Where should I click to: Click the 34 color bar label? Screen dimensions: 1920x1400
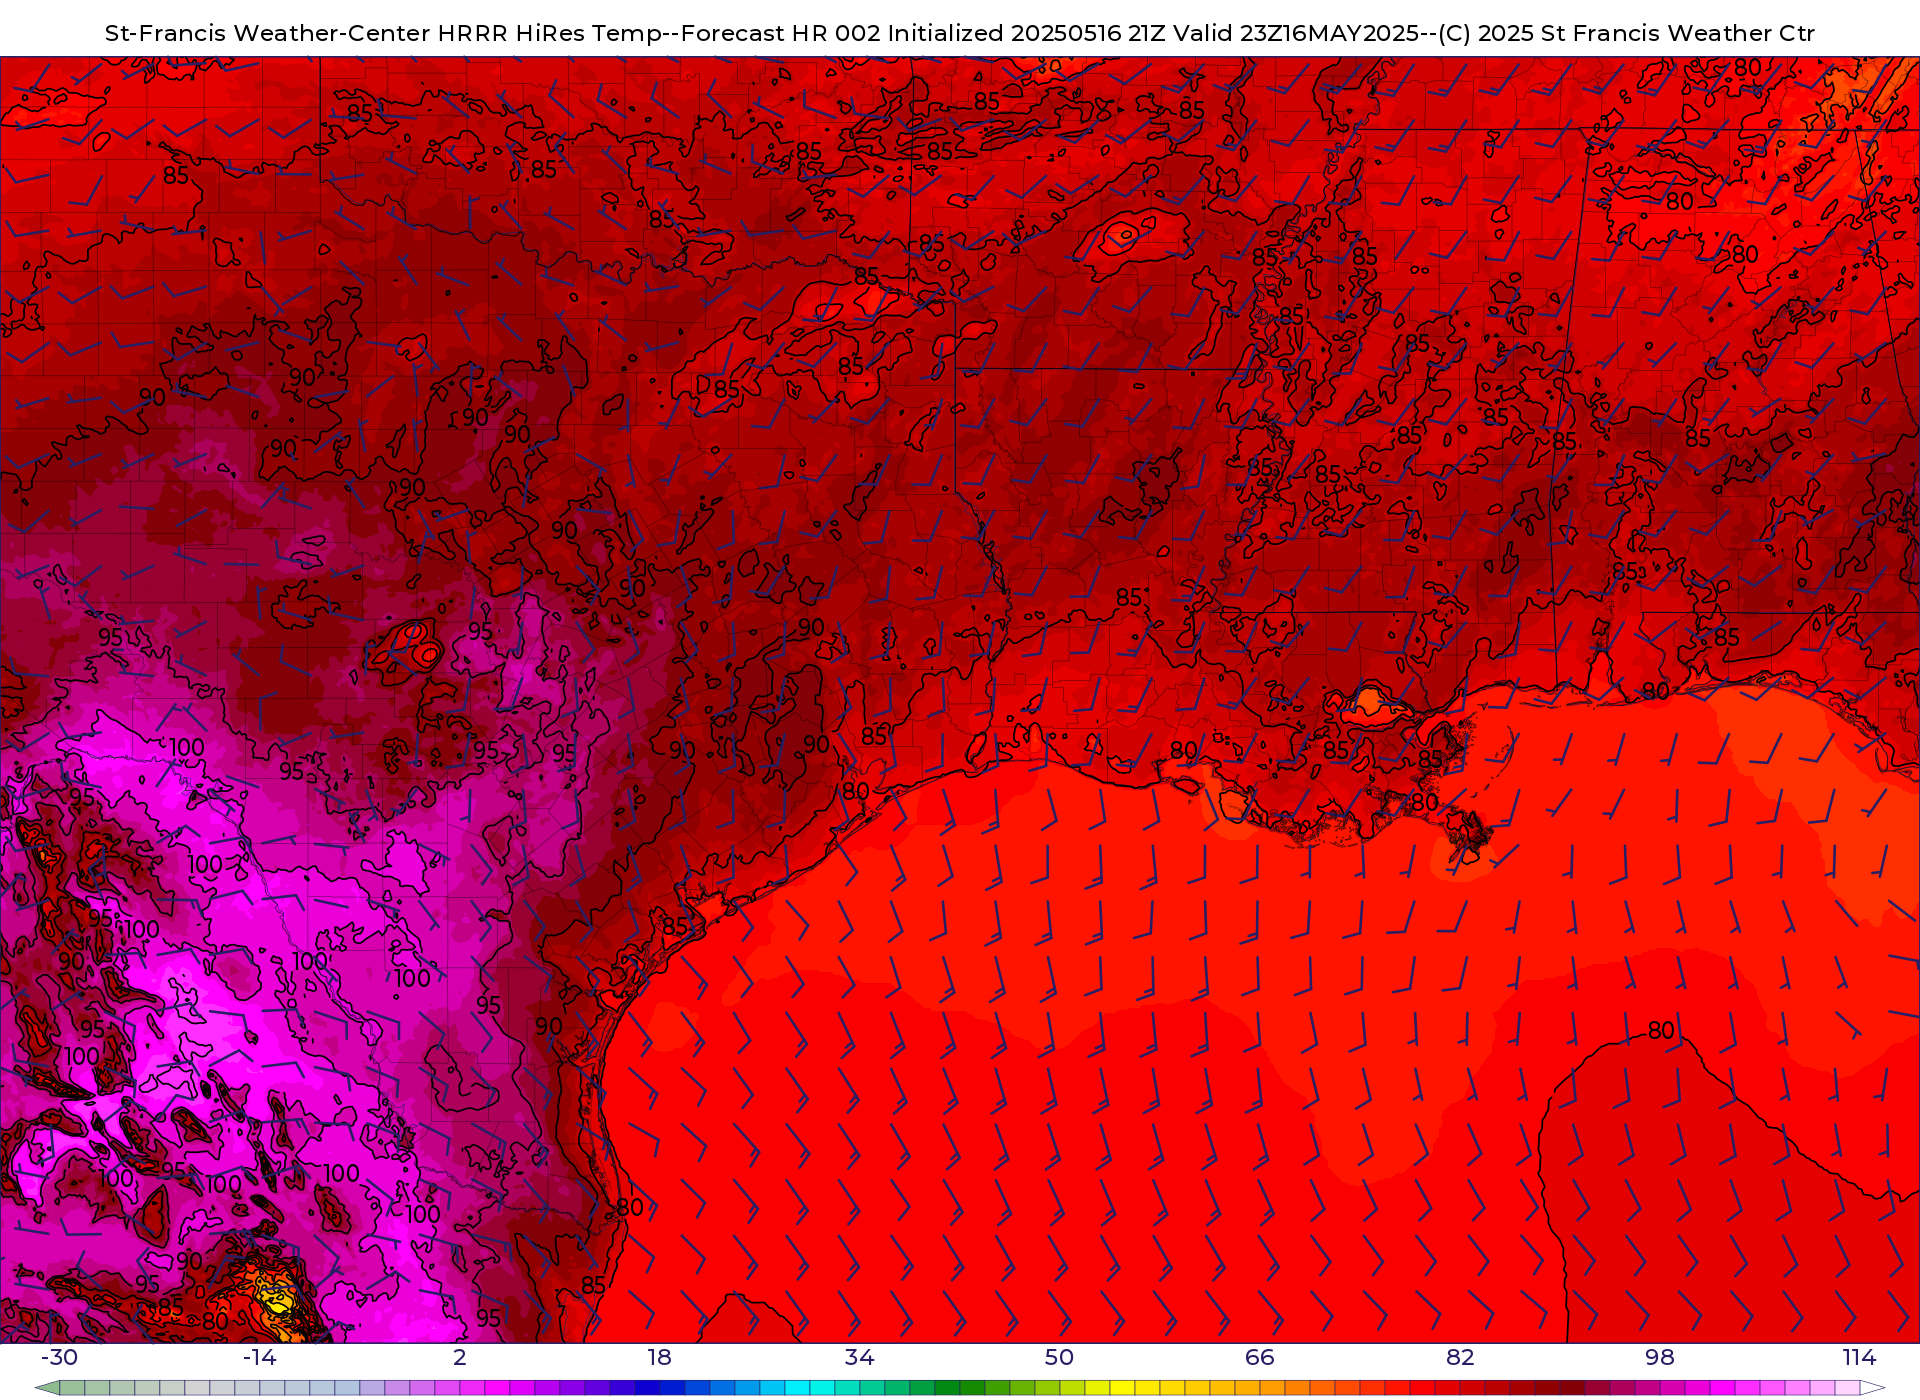(860, 1357)
